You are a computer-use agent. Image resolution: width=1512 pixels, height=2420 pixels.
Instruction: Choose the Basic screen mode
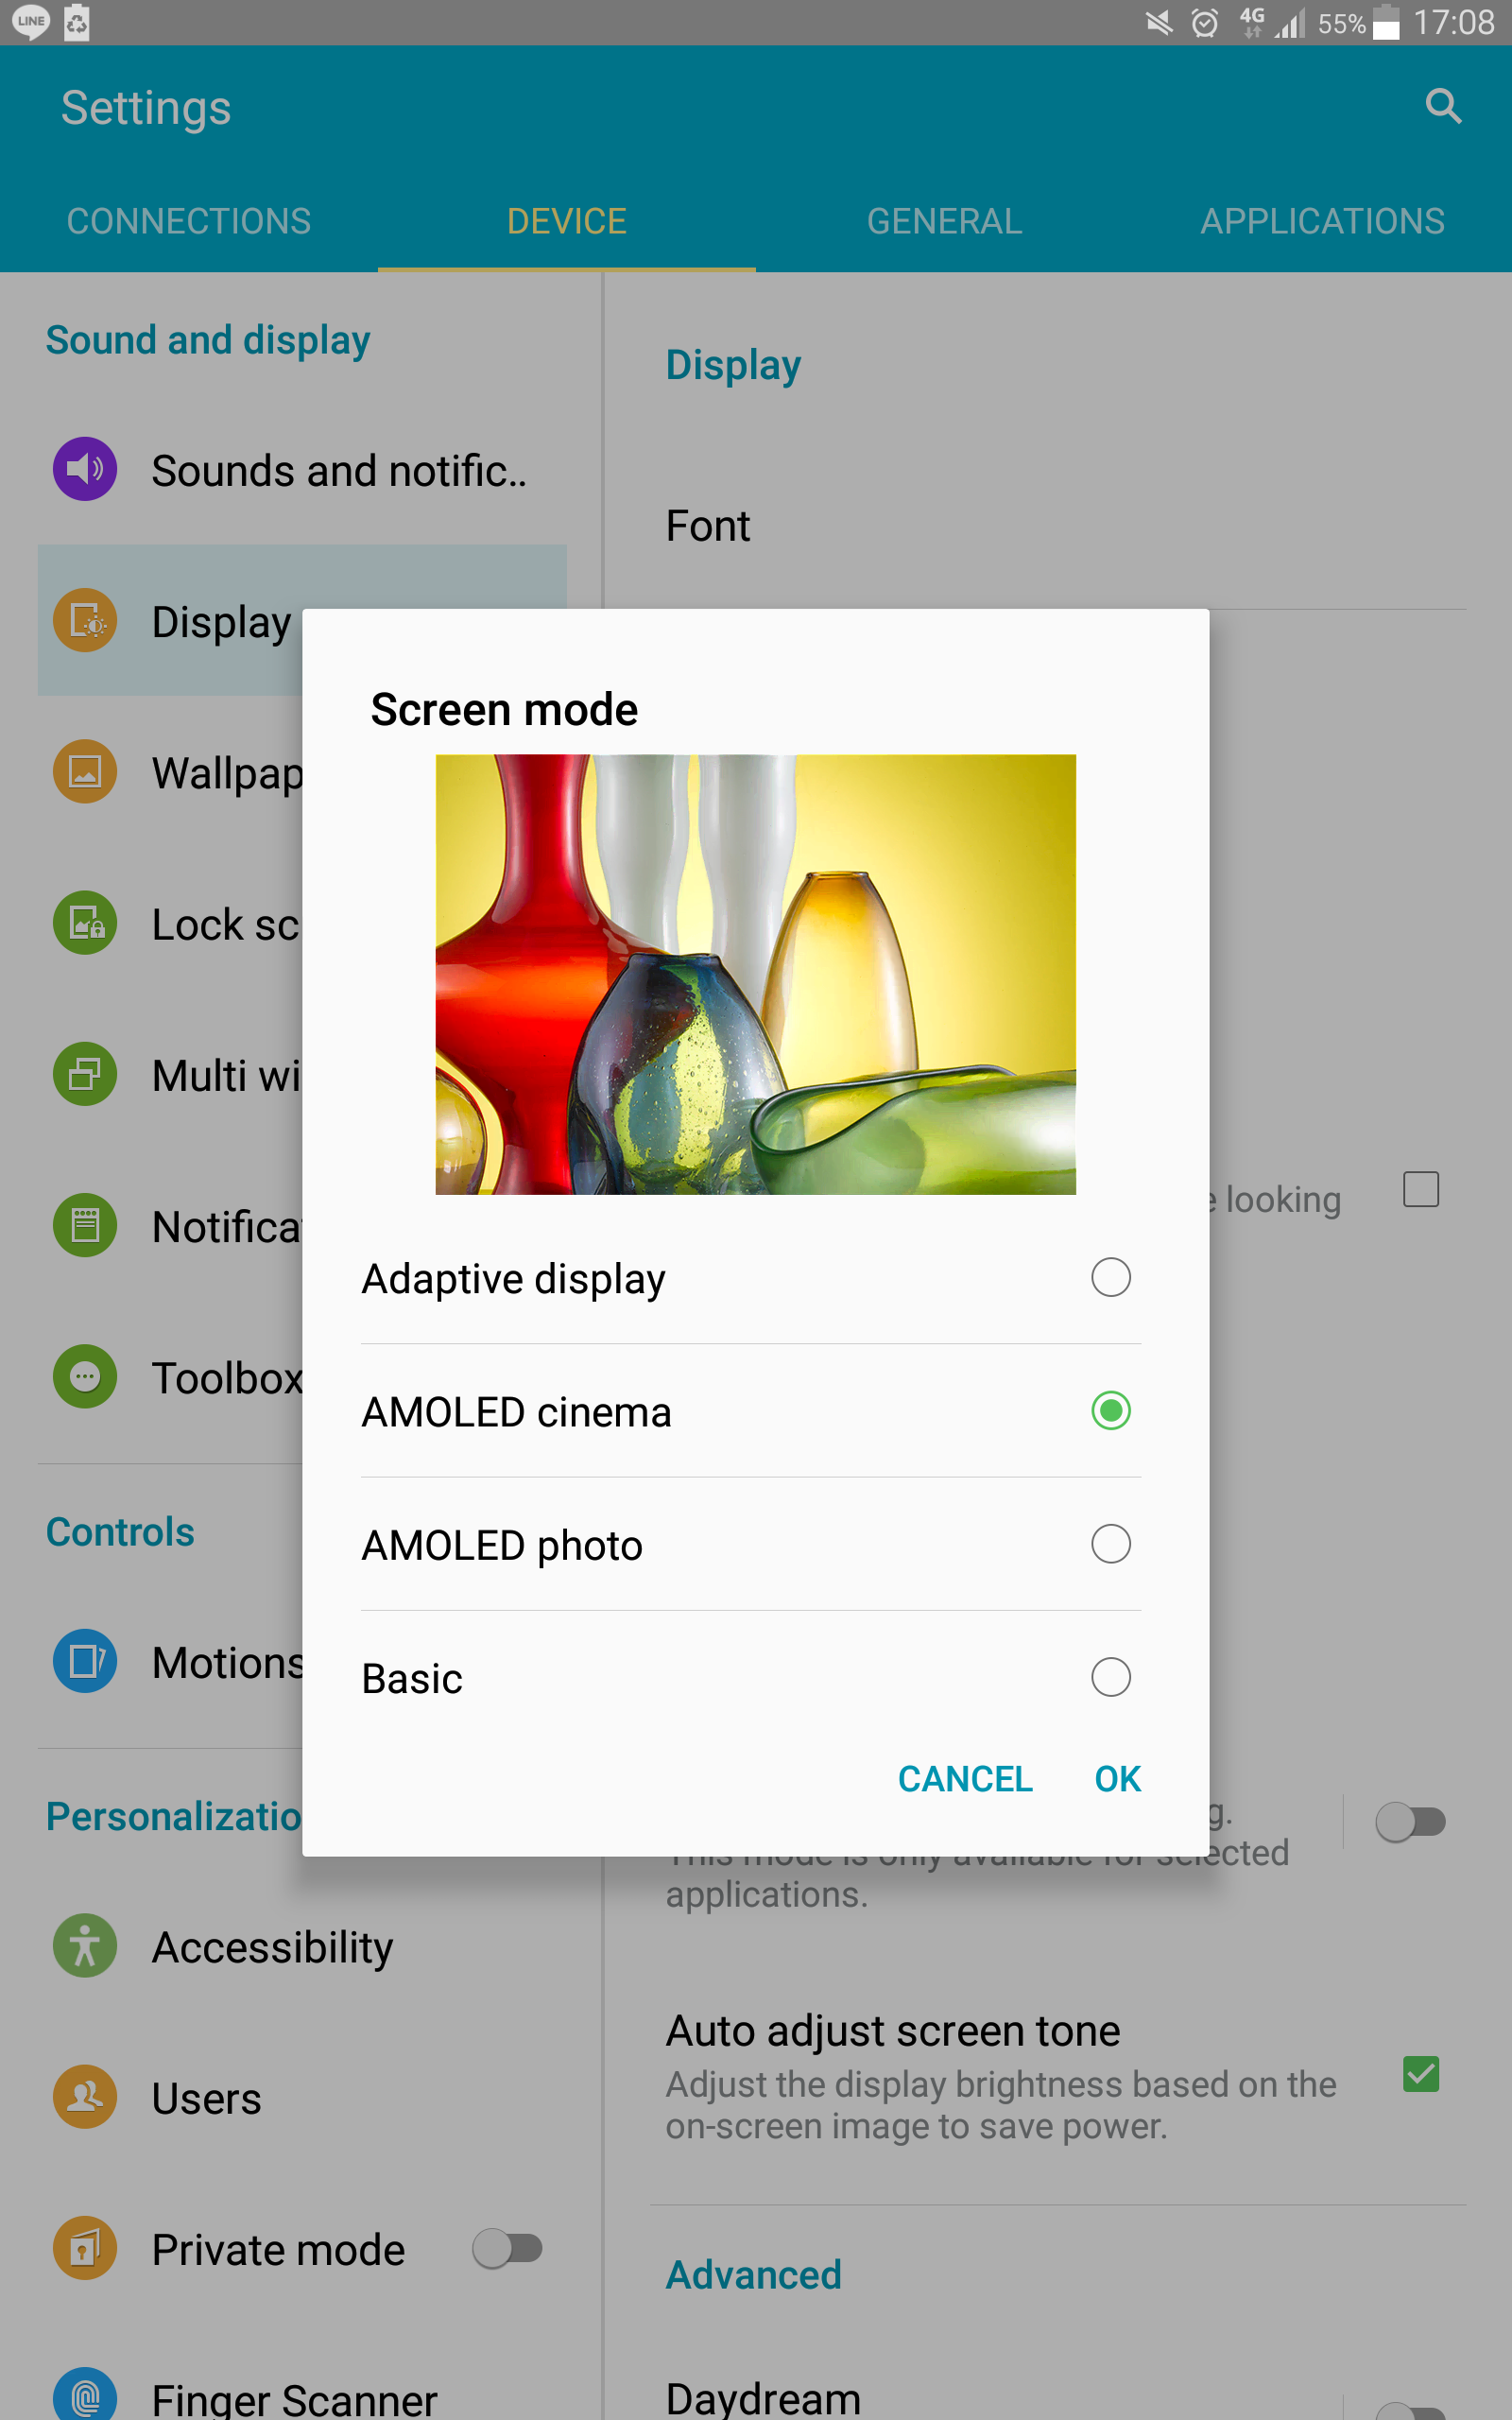pos(1110,1677)
